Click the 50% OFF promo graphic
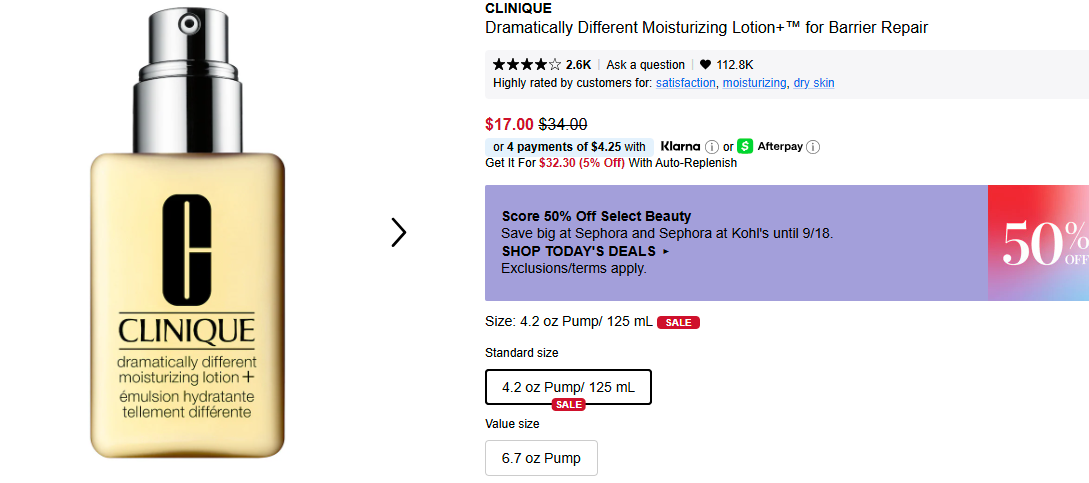 coord(1040,243)
